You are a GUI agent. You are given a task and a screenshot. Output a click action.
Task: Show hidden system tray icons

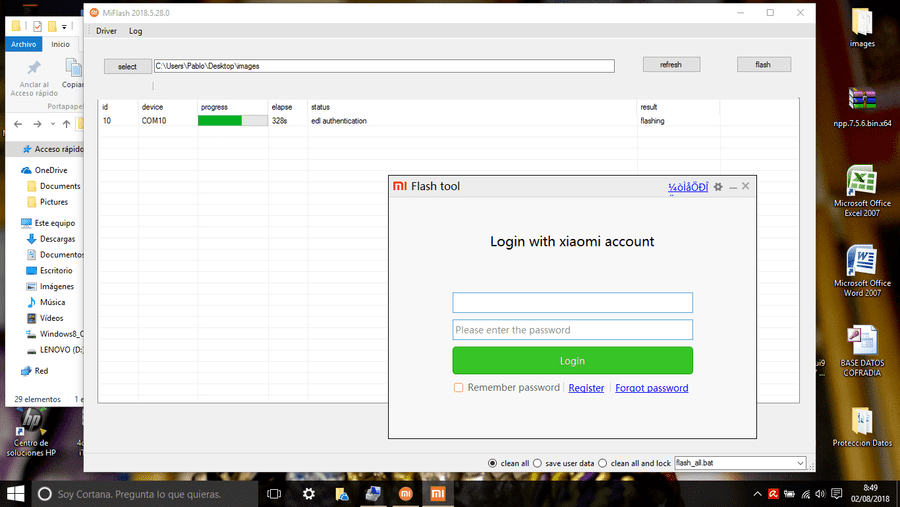click(758, 494)
